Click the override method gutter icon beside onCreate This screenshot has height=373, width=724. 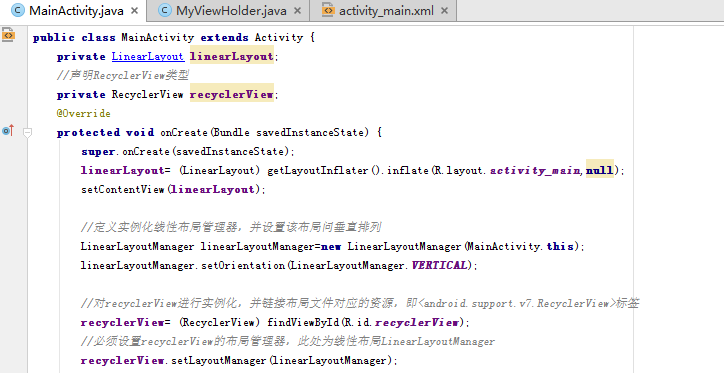tap(8, 131)
